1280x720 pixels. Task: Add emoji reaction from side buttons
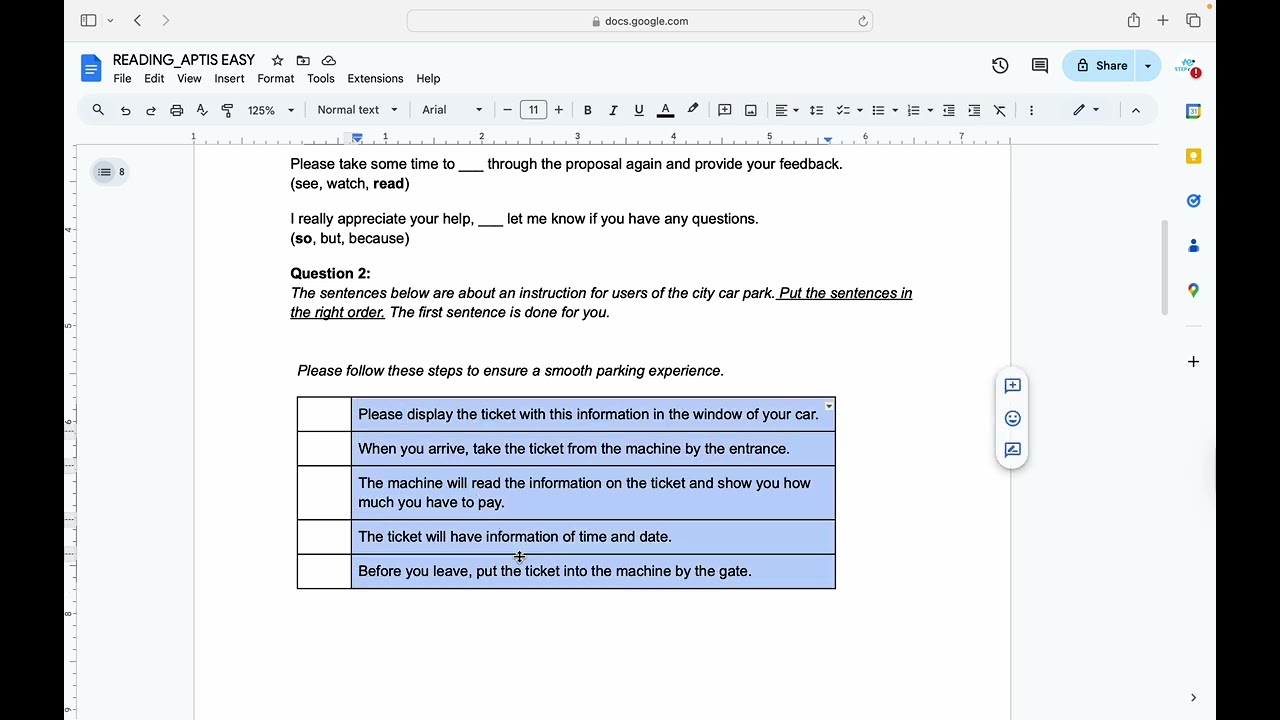coord(1013,418)
